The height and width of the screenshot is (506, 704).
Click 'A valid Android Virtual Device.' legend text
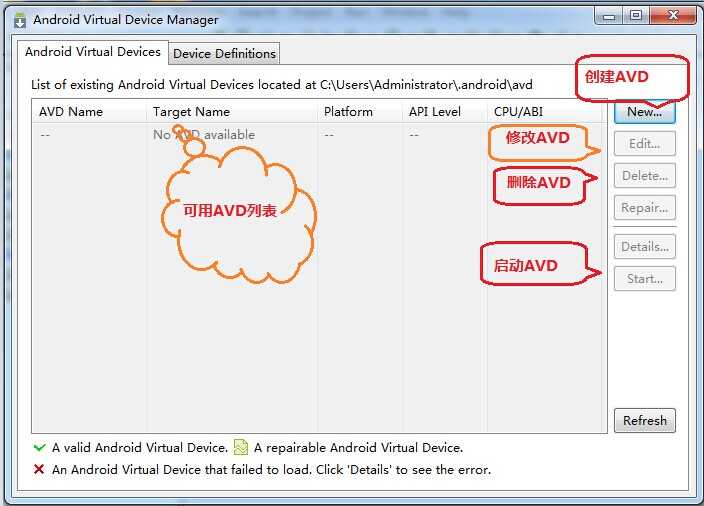(140, 448)
